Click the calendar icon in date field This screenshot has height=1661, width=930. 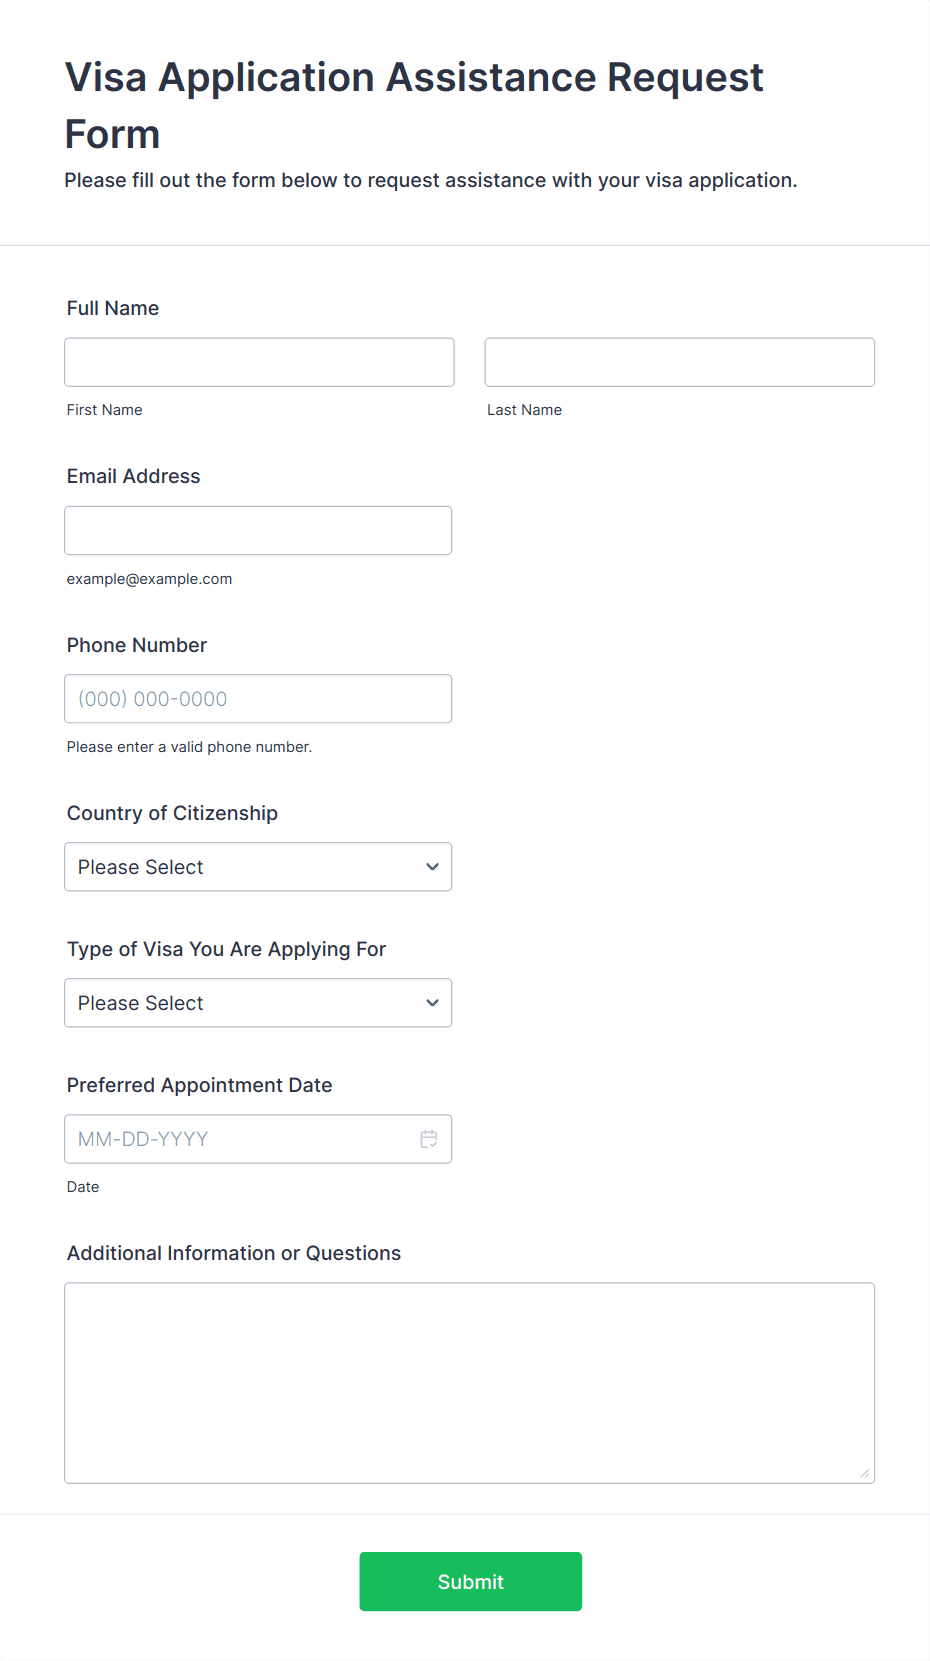(x=429, y=1139)
